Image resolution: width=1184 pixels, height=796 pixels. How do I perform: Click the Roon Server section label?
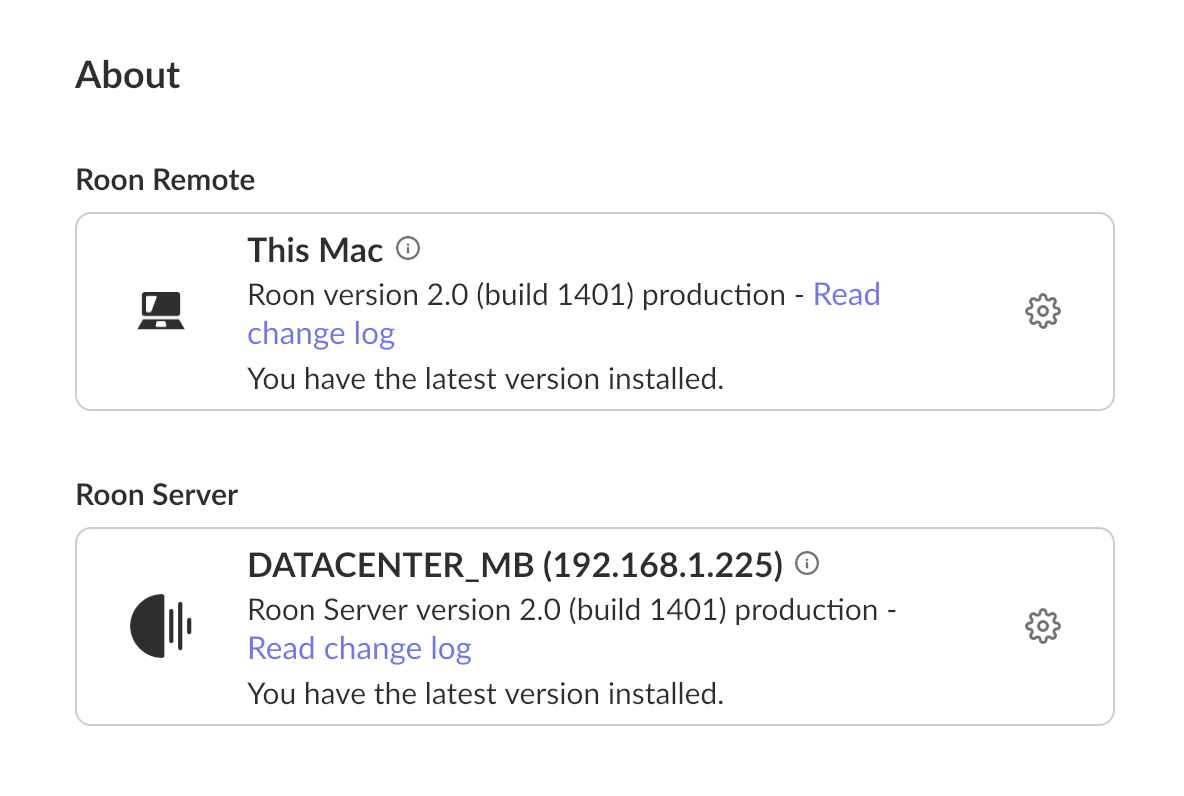coord(157,495)
